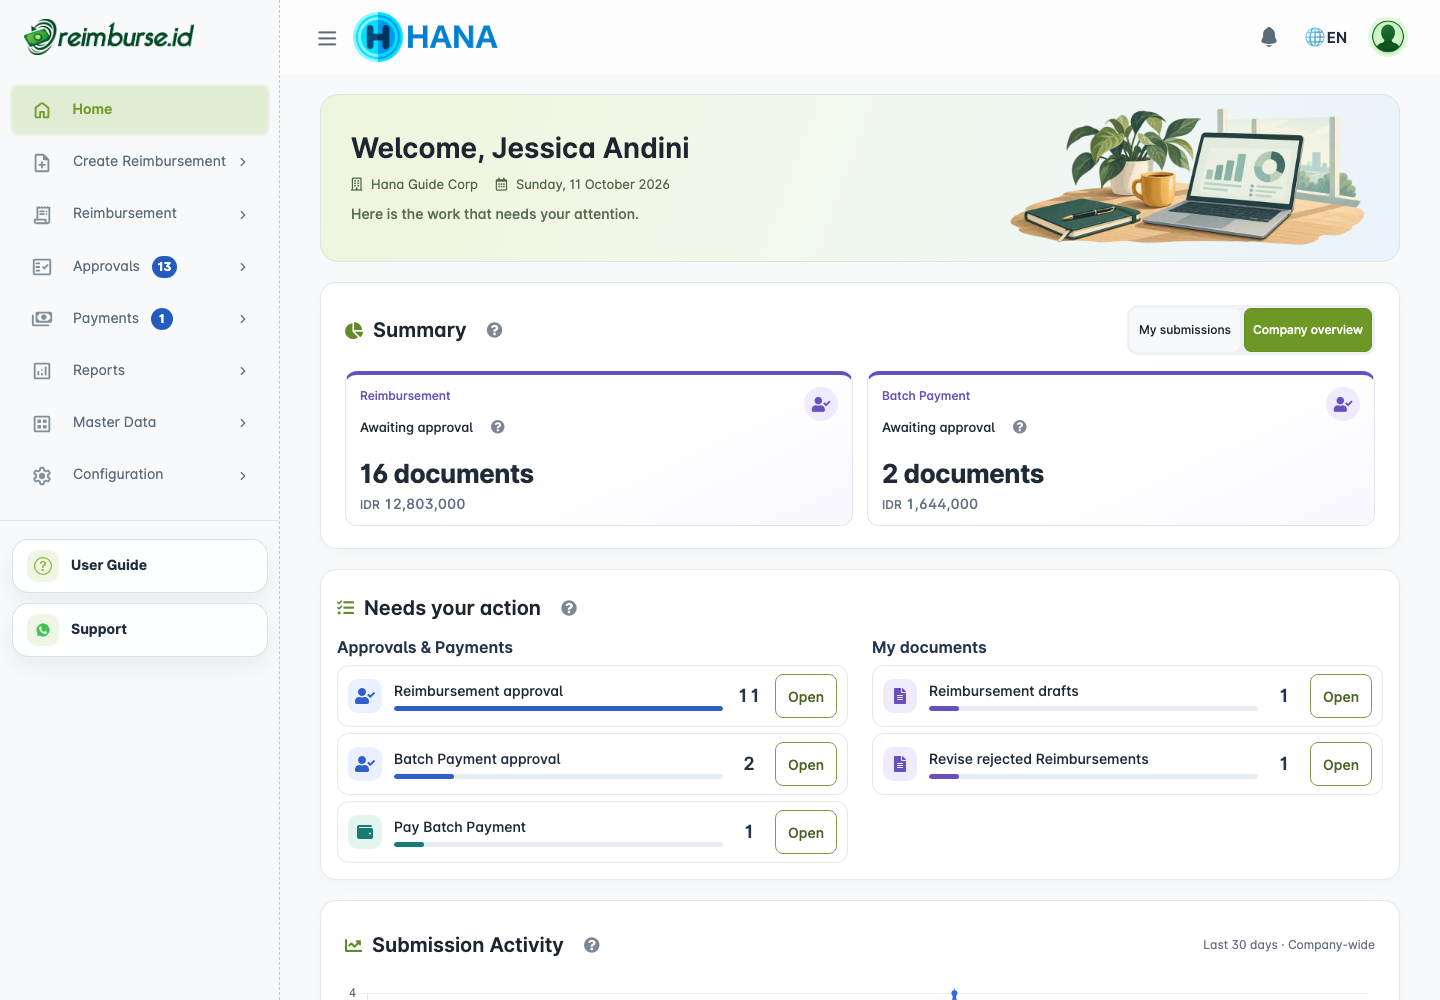Open Revise rejected Reimbursements
Image resolution: width=1440 pixels, height=1000 pixels.
1341,764
